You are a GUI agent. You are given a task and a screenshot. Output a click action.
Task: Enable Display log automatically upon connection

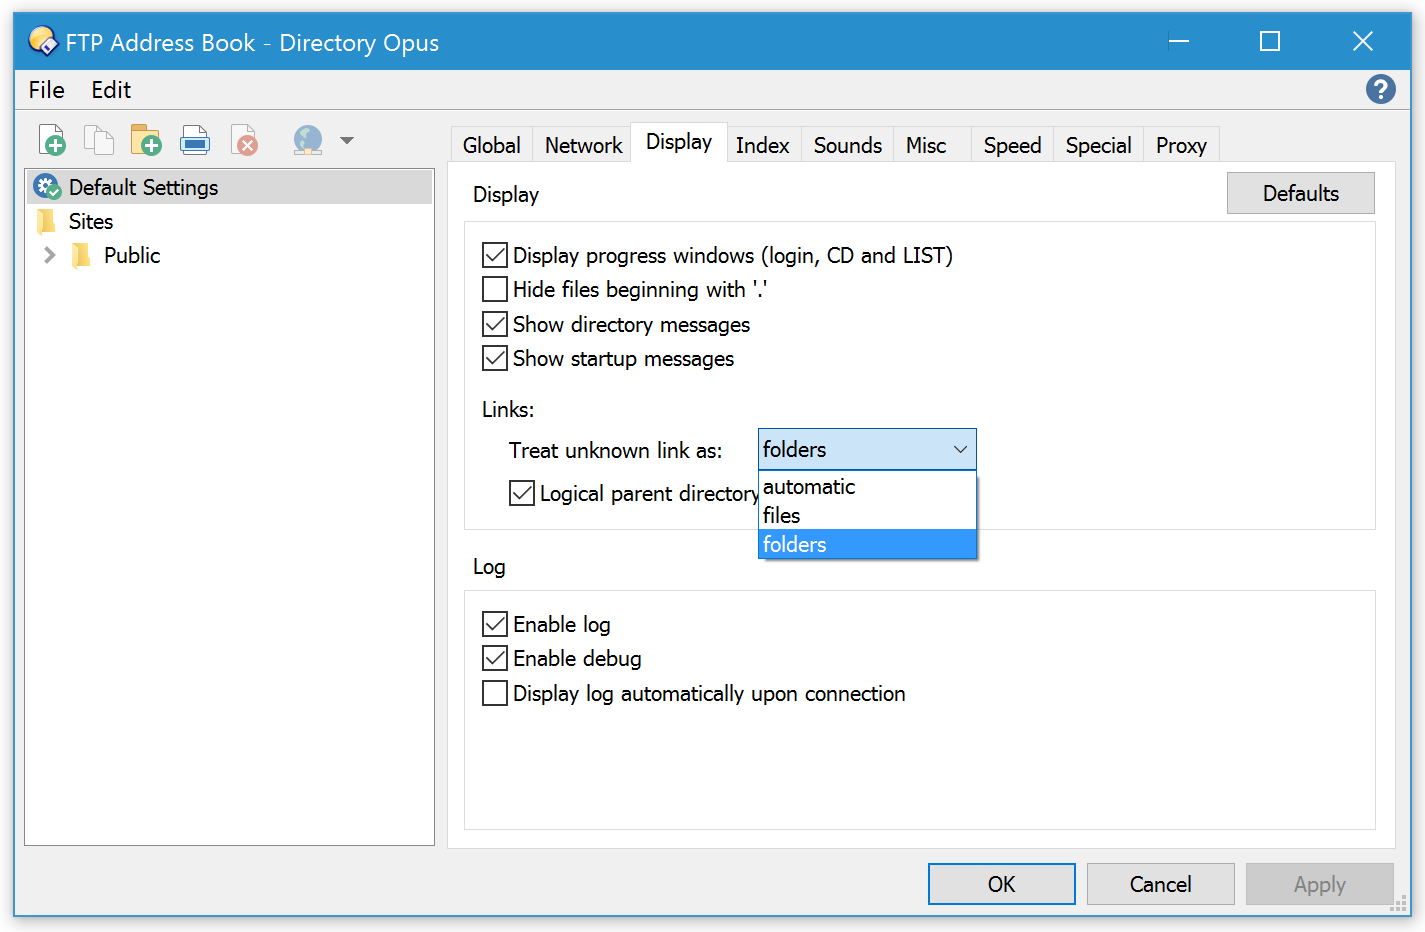(x=495, y=693)
